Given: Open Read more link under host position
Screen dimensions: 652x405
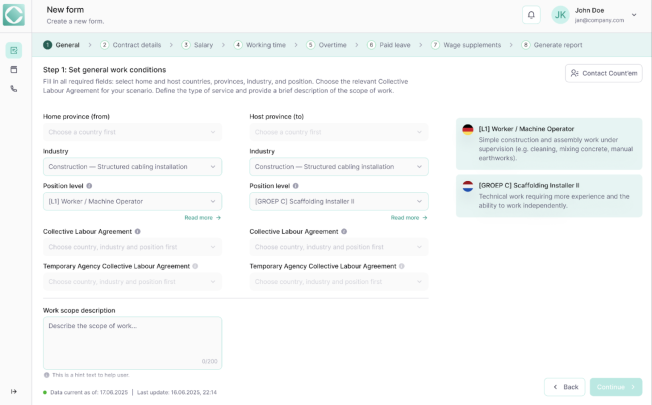Looking at the screenshot, I should point(405,217).
